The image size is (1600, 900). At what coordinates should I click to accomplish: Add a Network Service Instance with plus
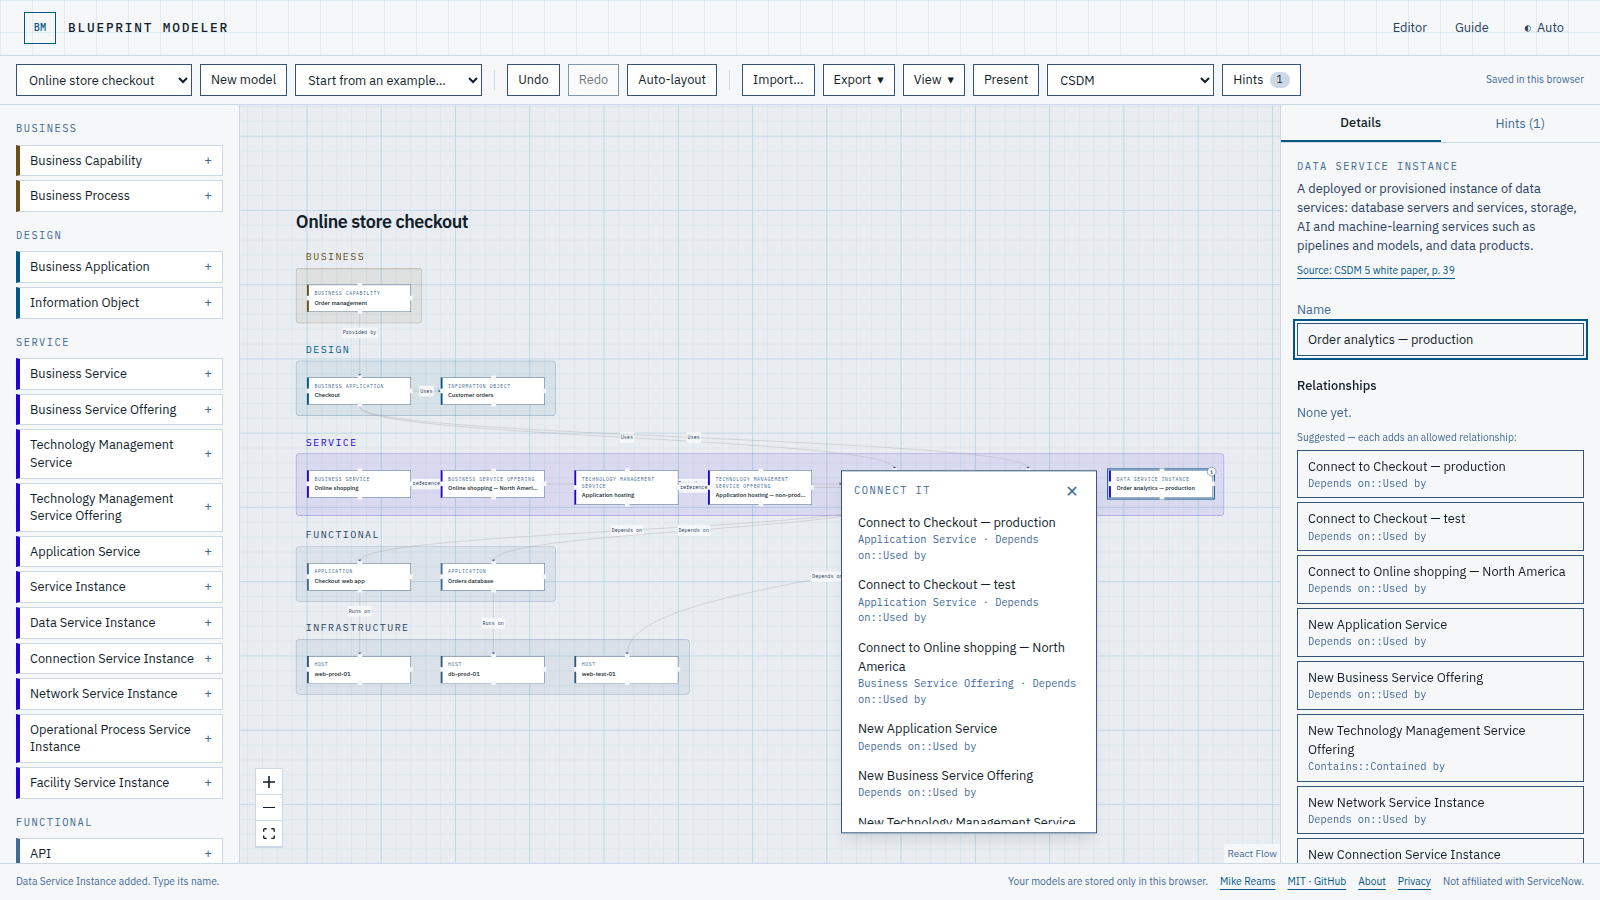[208, 694]
